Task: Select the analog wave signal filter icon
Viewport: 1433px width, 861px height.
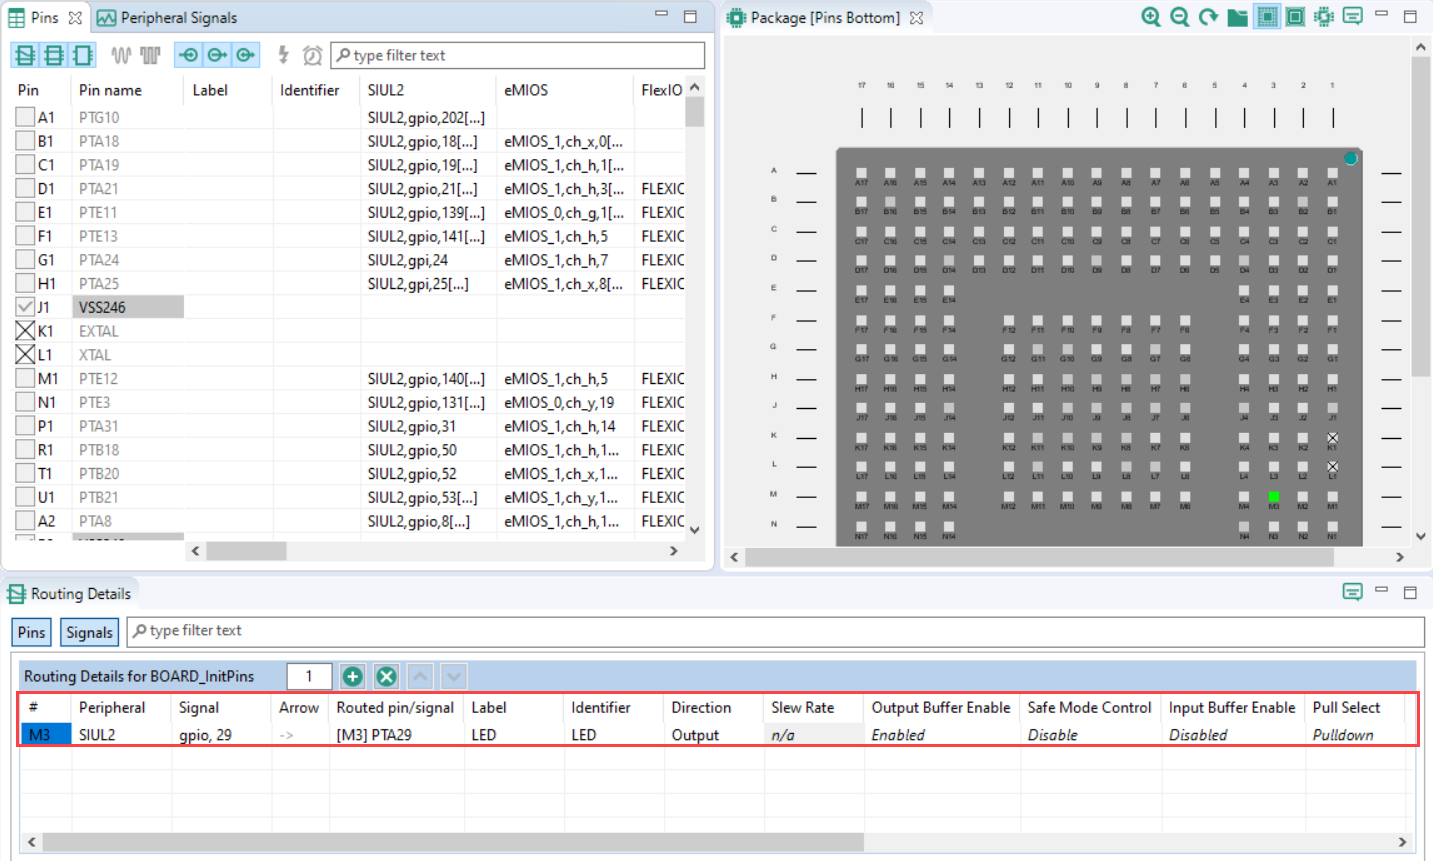Action: 119,55
